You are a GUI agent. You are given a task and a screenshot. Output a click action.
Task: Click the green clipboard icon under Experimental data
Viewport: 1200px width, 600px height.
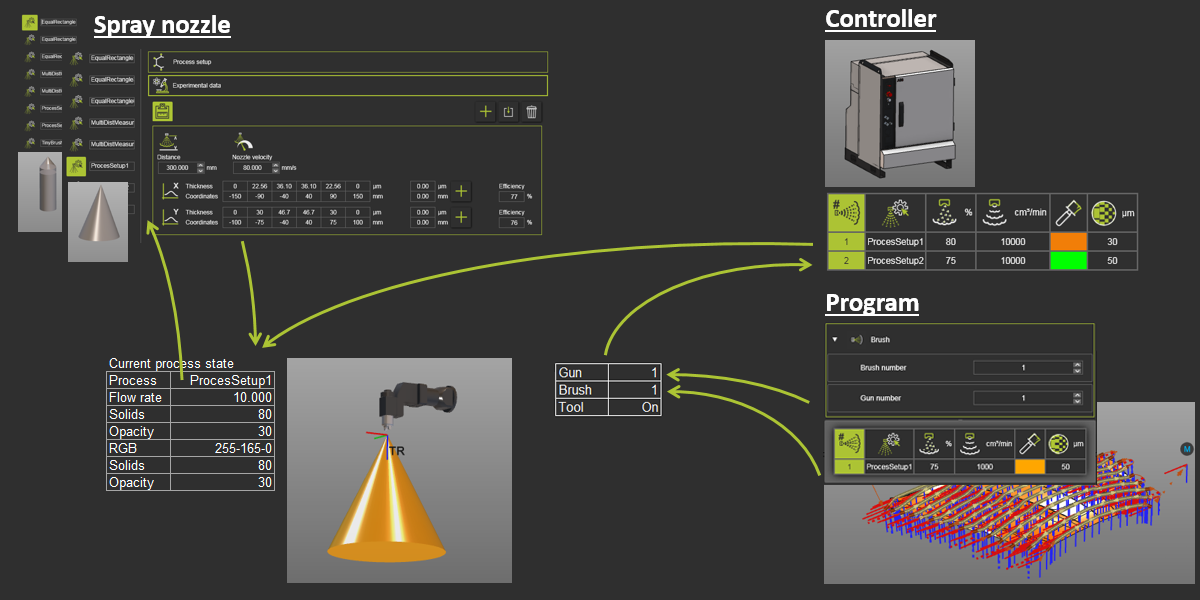pyautogui.click(x=162, y=112)
